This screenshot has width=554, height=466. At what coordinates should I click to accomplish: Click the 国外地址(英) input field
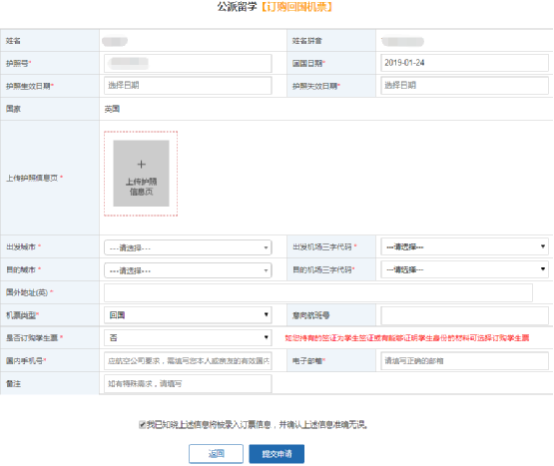coord(318,293)
